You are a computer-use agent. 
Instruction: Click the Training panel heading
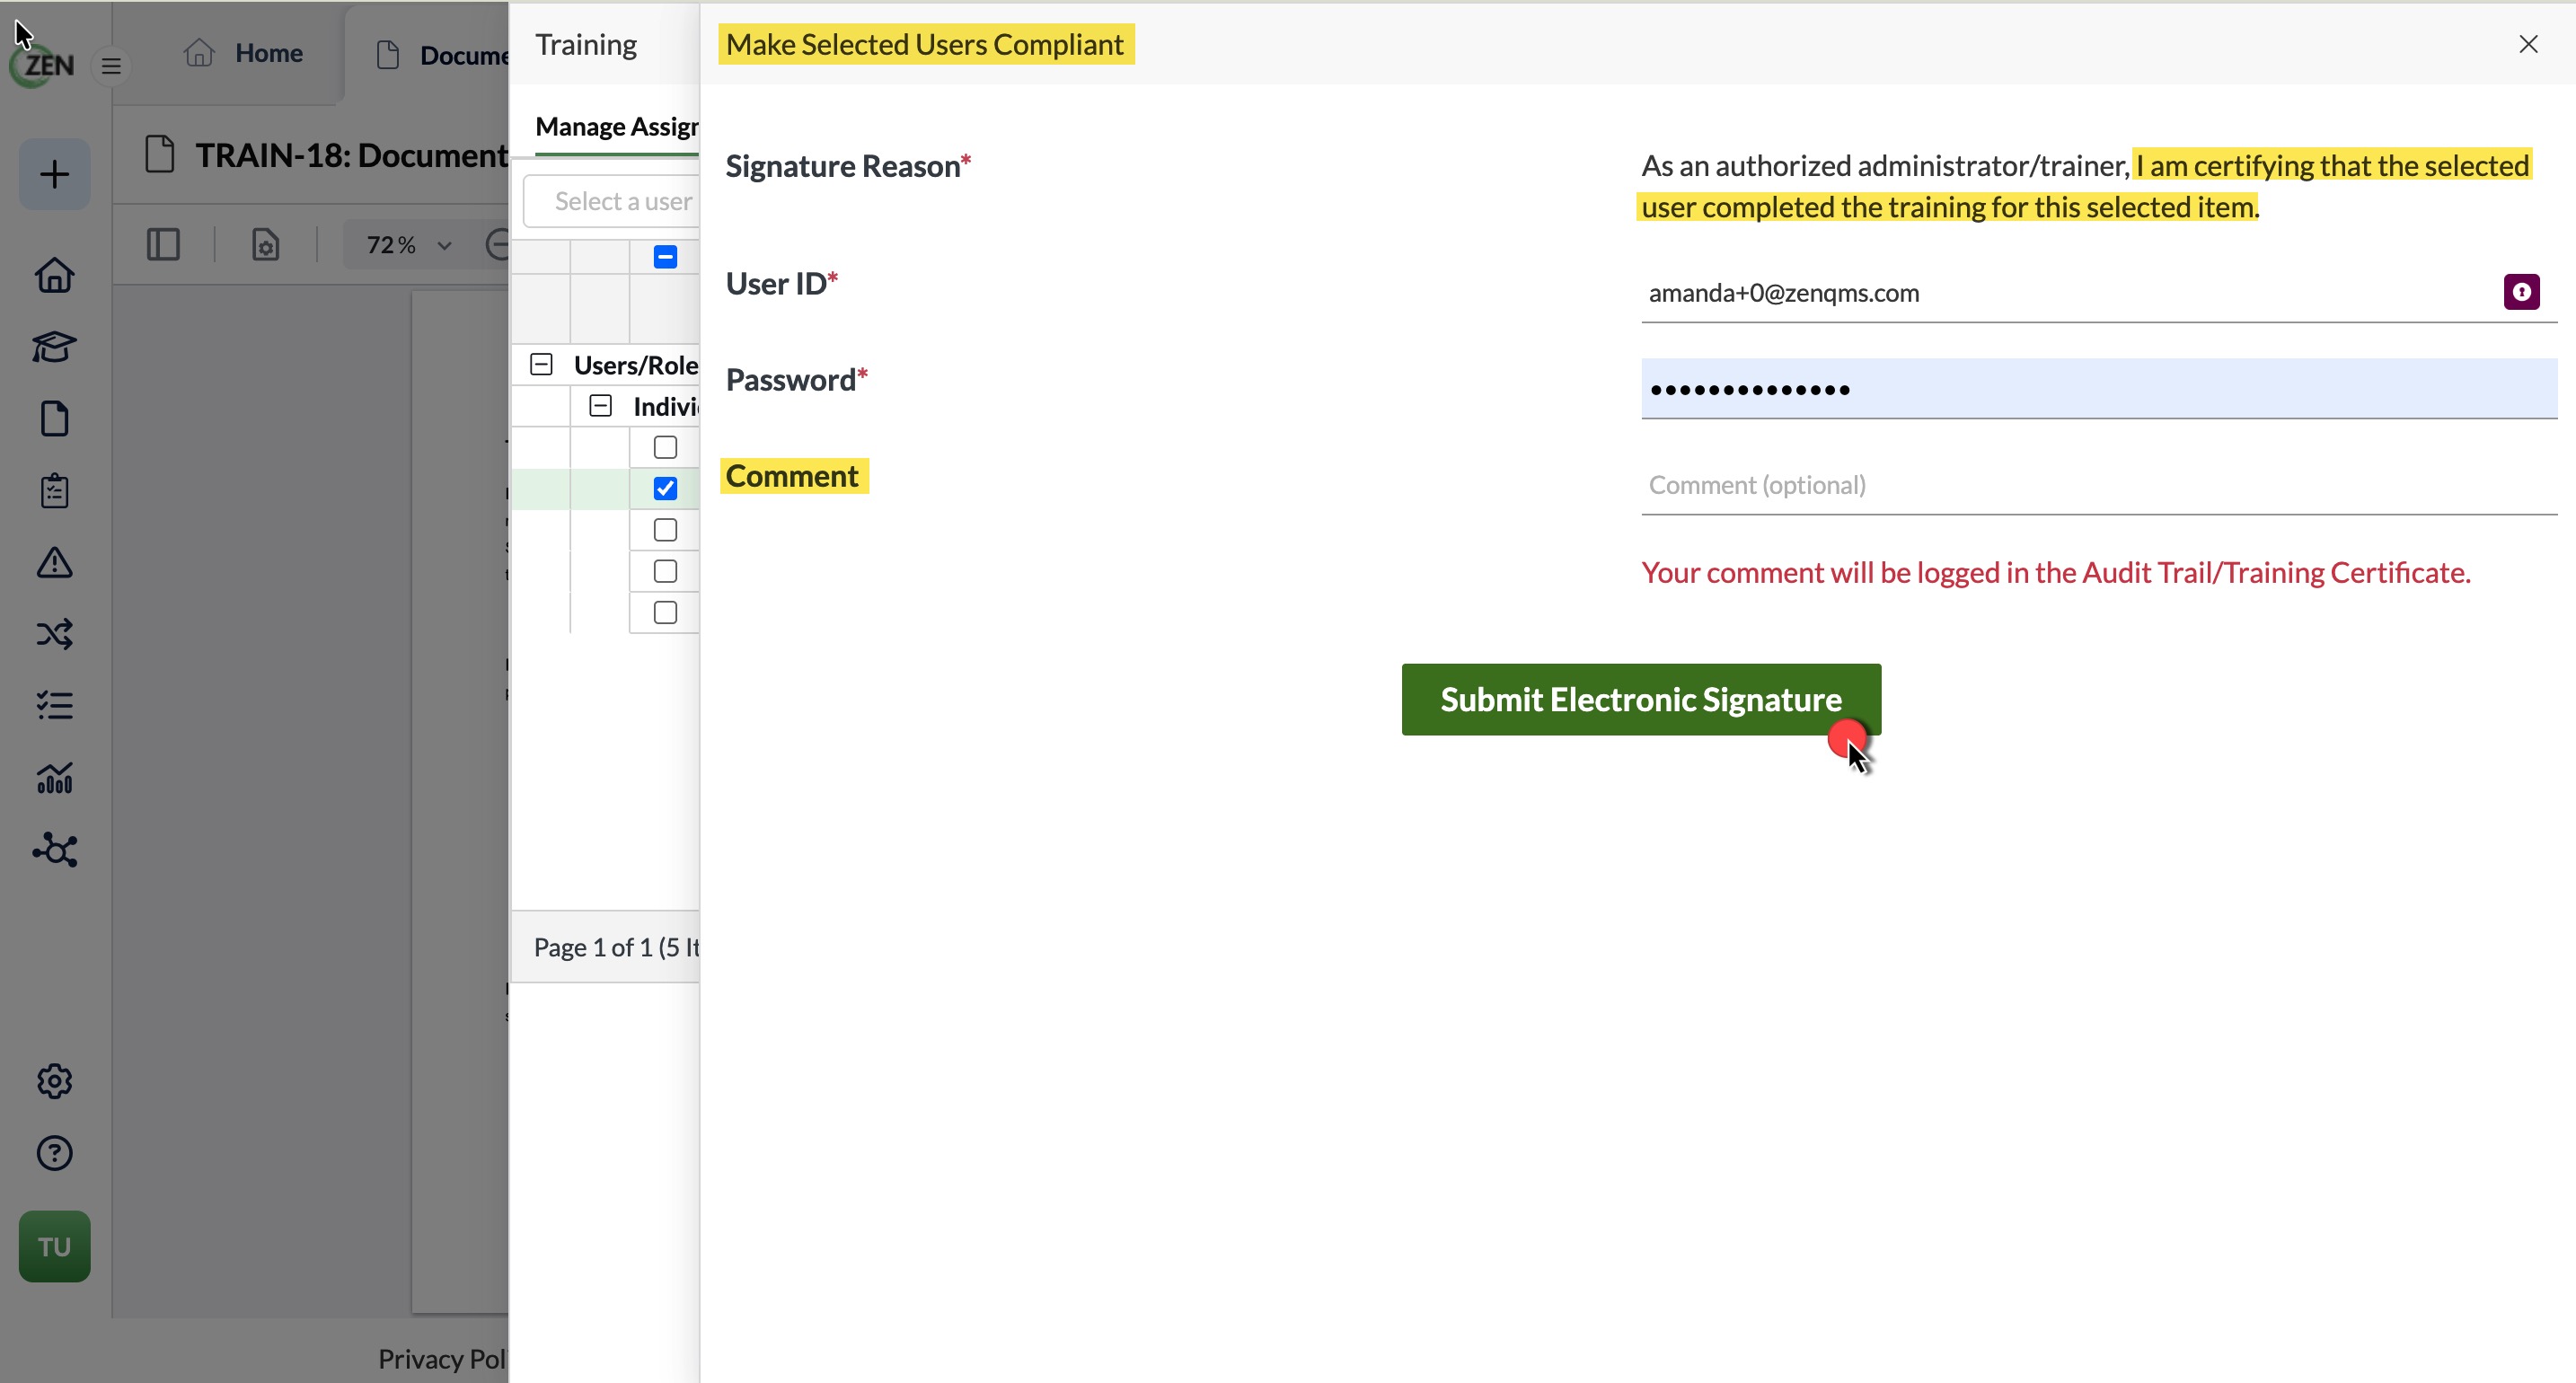click(x=586, y=45)
